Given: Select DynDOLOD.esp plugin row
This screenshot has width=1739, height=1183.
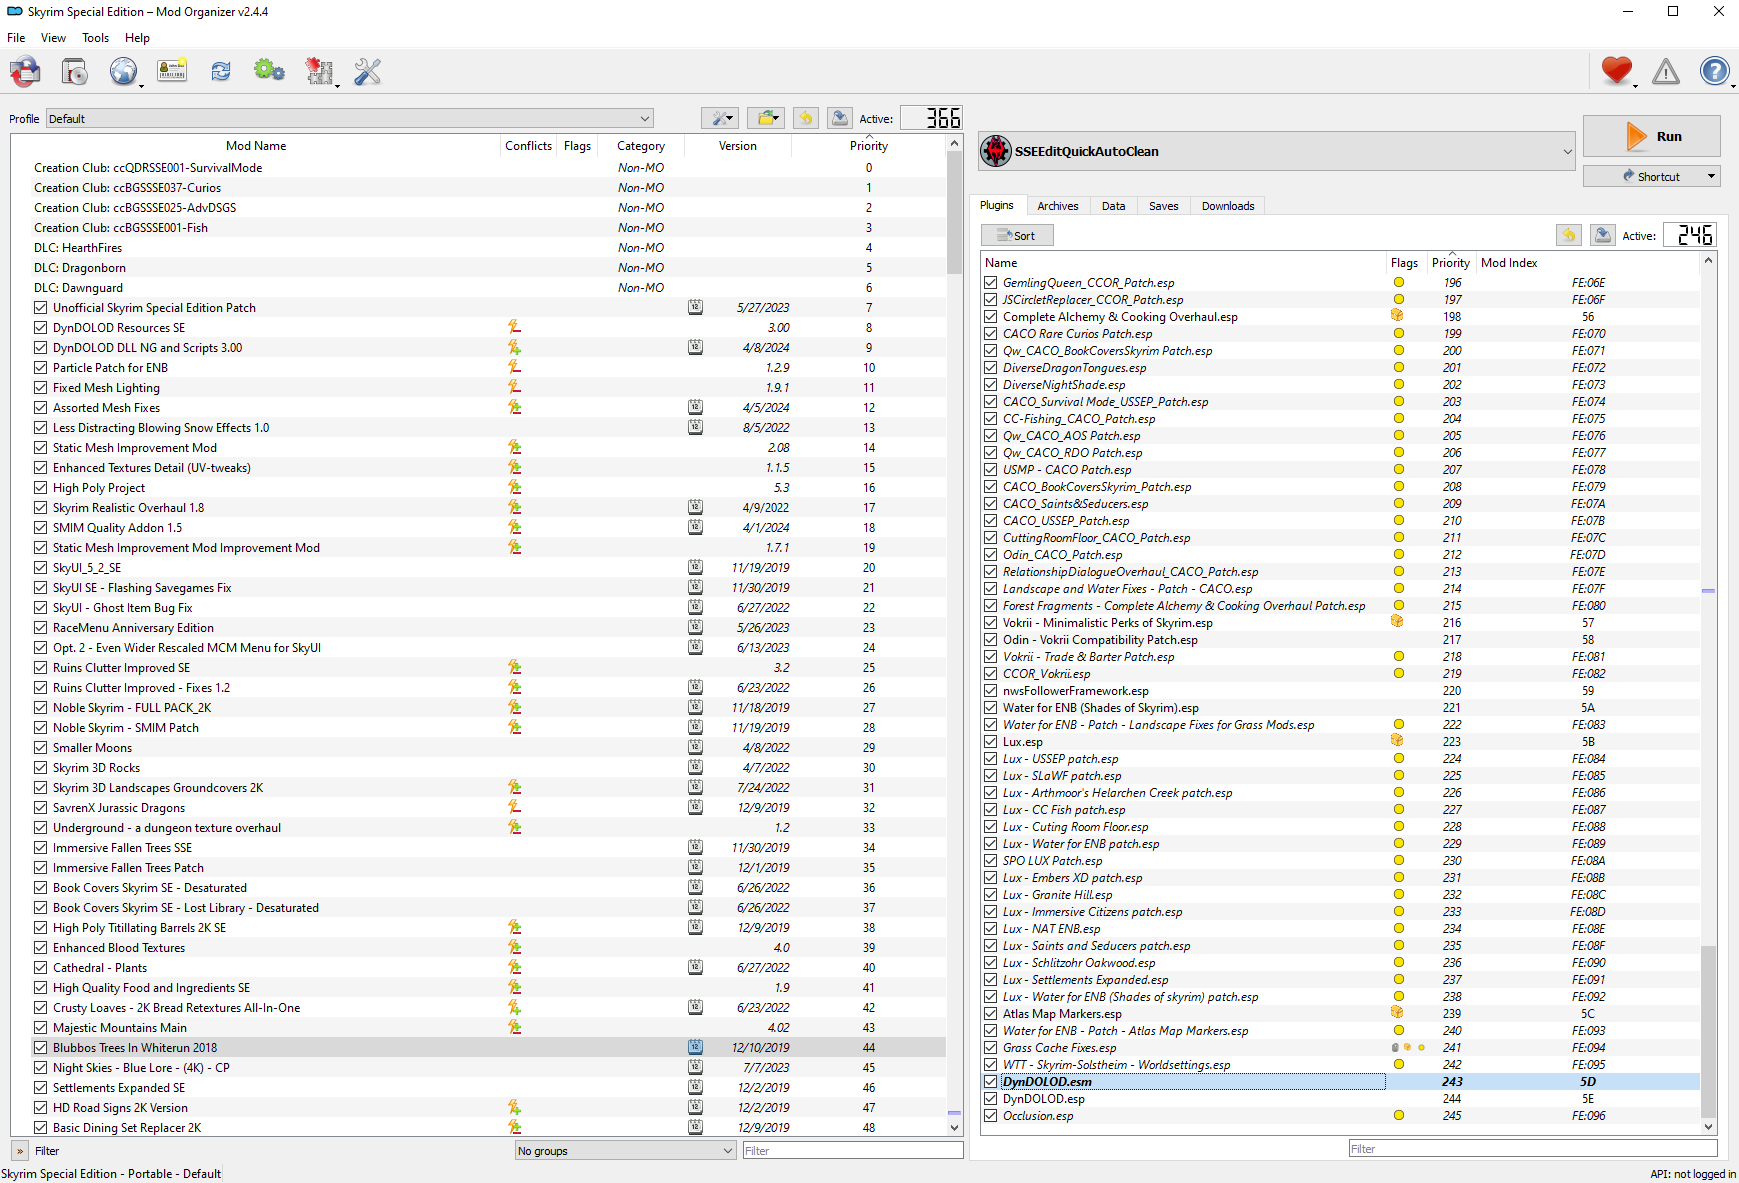Looking at the screenshot, I should click(1340, 1099).
